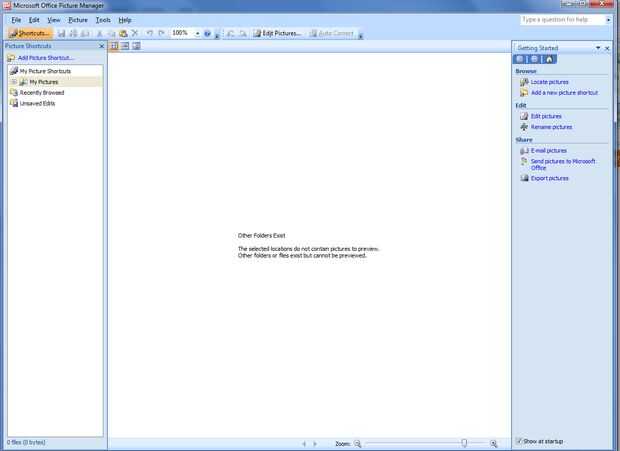Select the Recently Browsed item
The height and width of the screenshot is (451, 620).
pyautogui.click(x=42, y=92)
